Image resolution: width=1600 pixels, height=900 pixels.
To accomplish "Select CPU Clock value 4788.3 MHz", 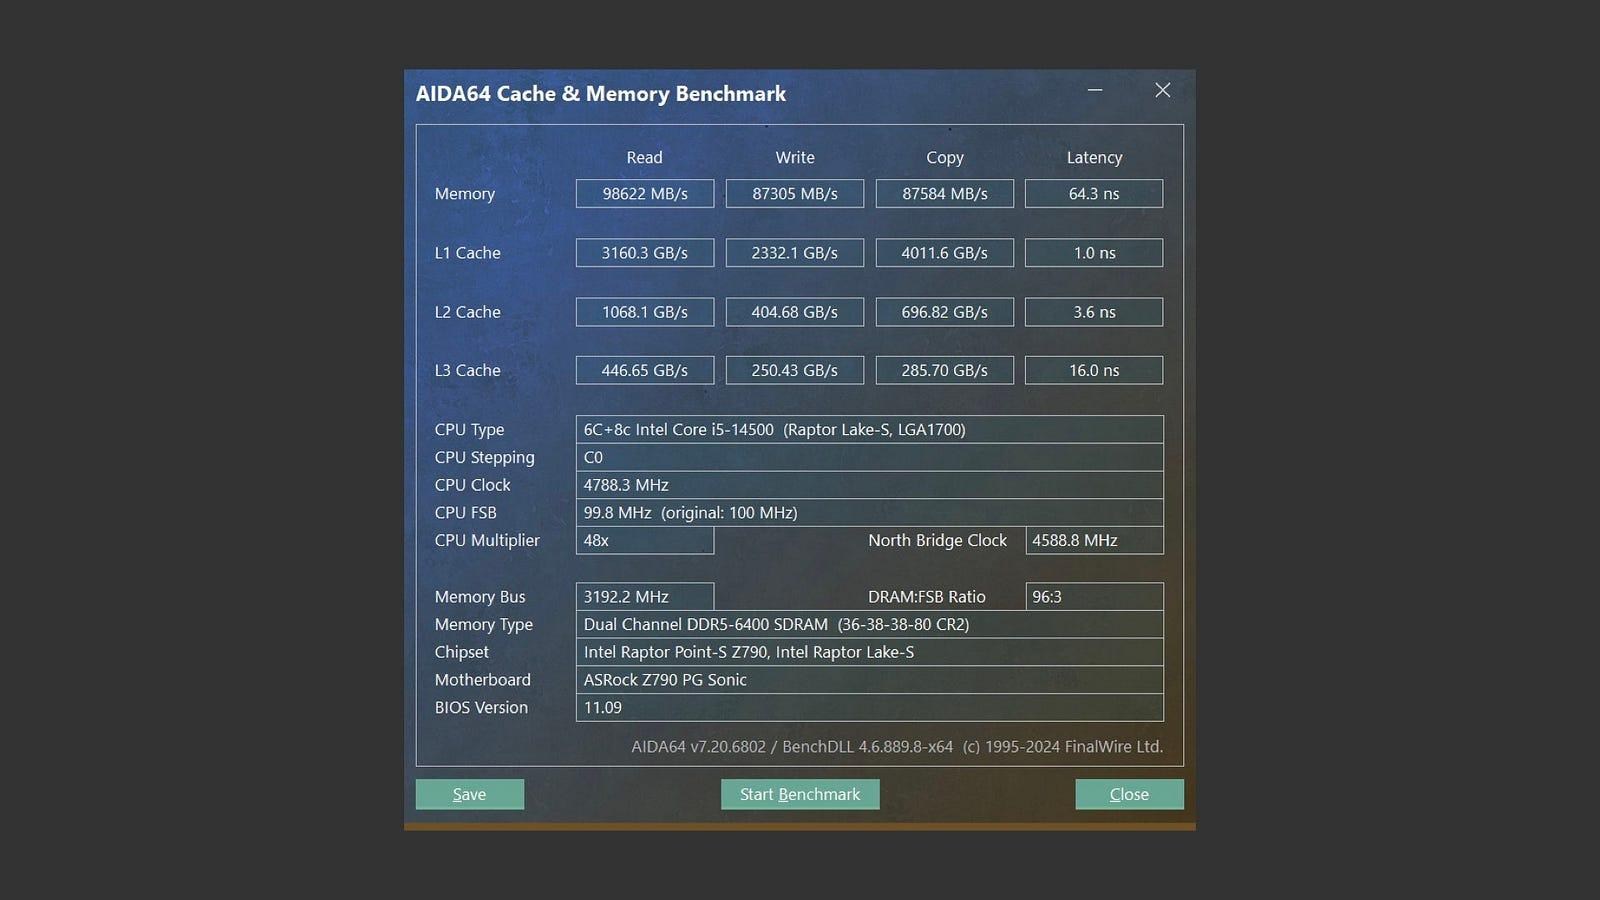I will (x=870, y=484).
